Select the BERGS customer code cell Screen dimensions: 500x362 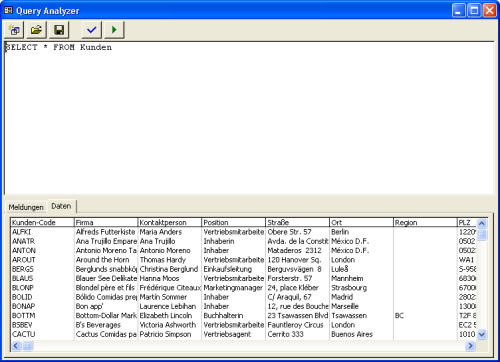click(42, 269)
